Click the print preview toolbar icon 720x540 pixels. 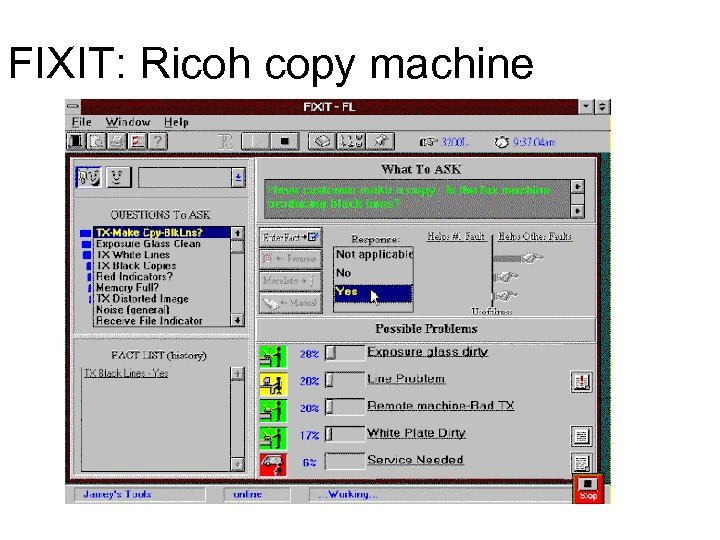click(96, 141)
